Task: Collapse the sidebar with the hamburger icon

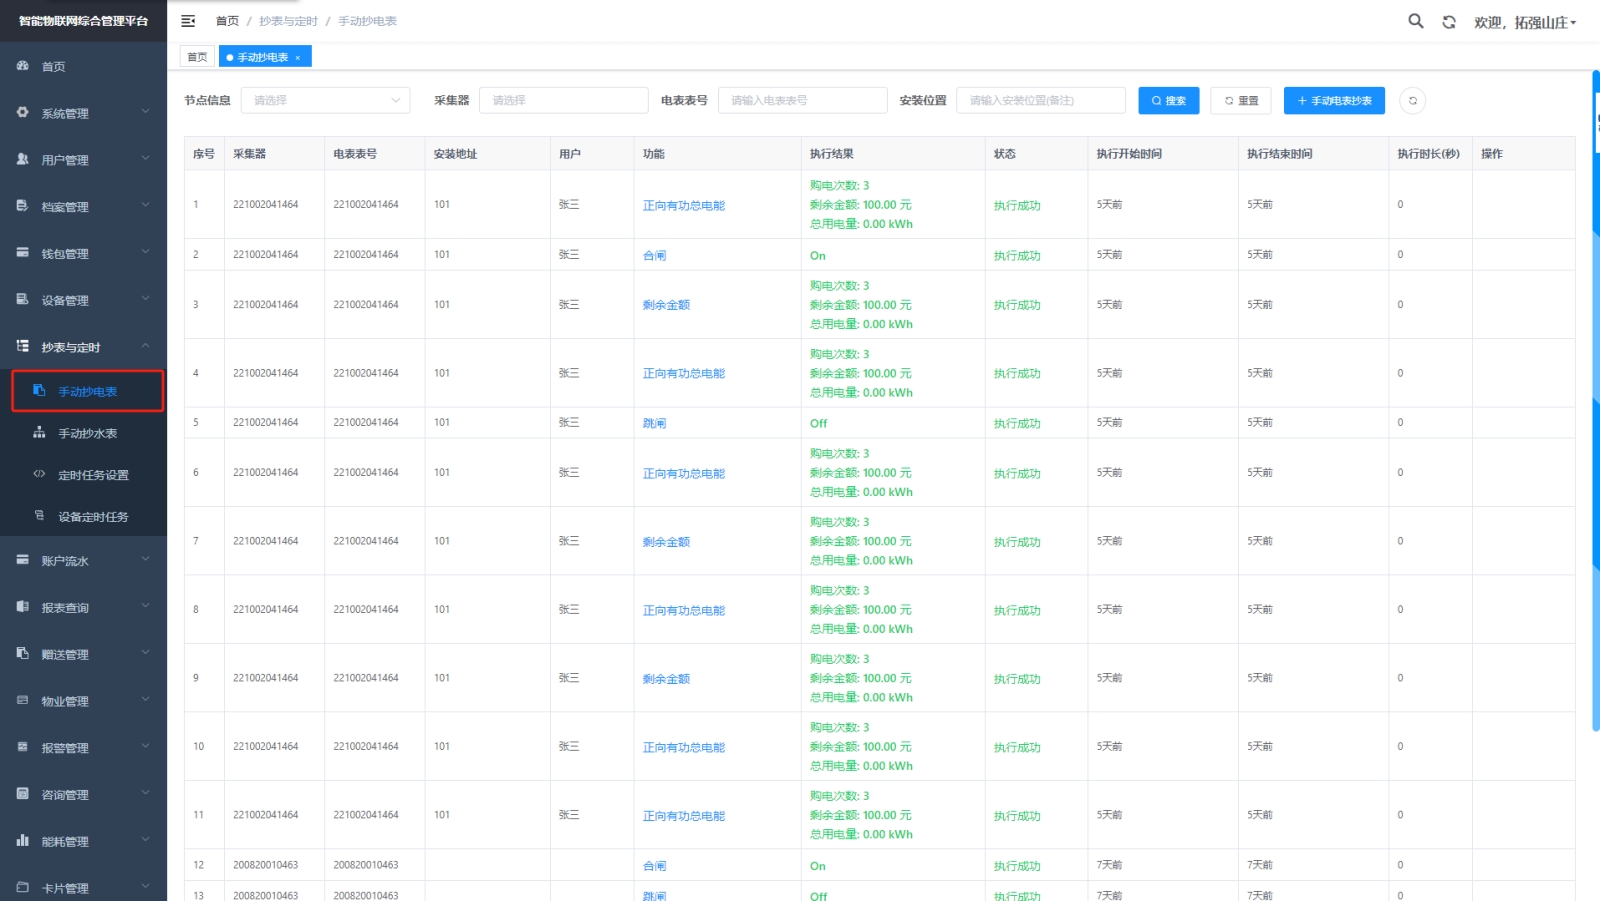Action: click(x=188, y=21)
